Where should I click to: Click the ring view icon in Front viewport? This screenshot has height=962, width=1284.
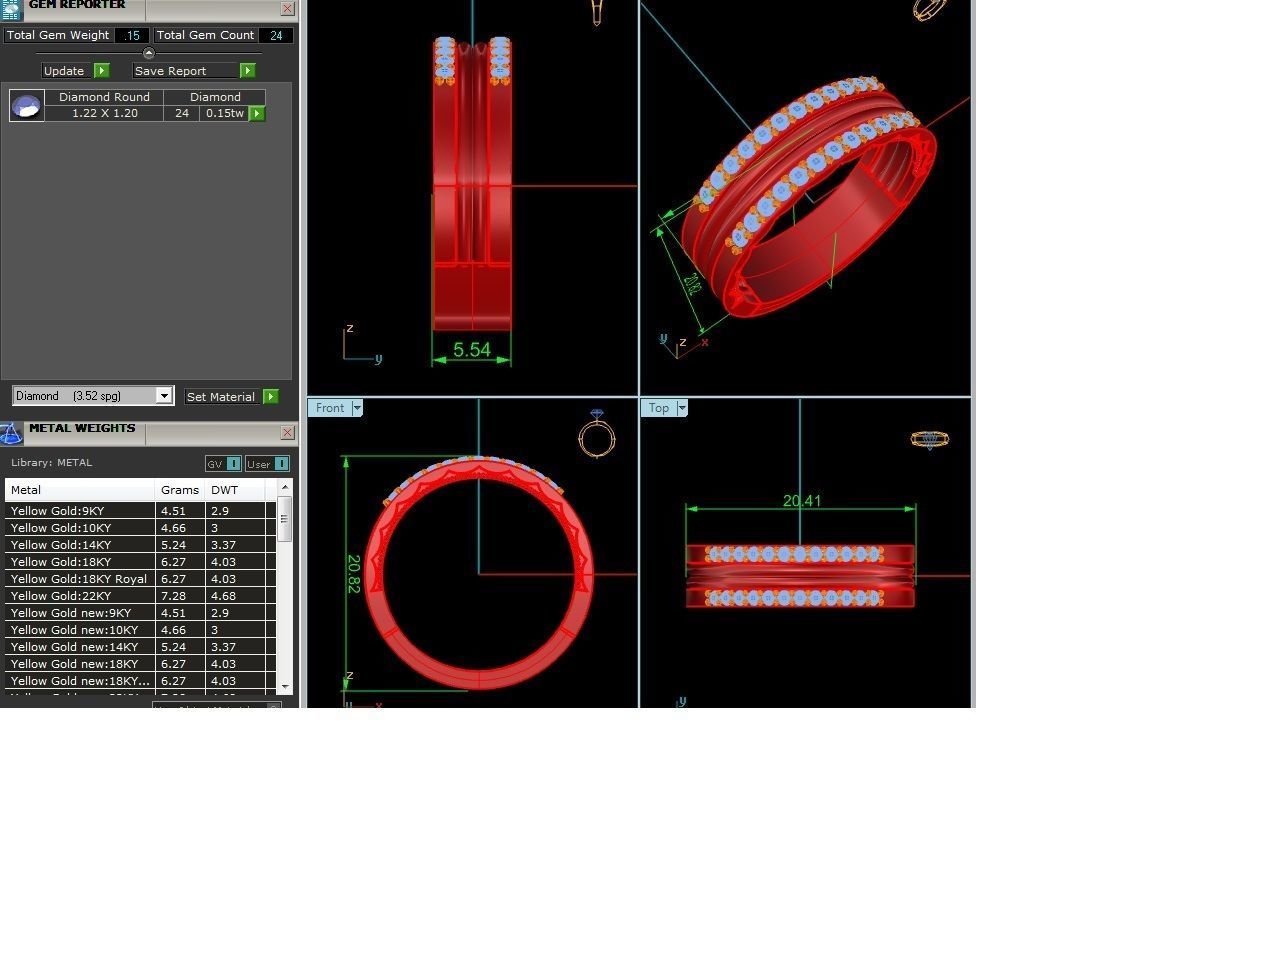tap(597, 433)
